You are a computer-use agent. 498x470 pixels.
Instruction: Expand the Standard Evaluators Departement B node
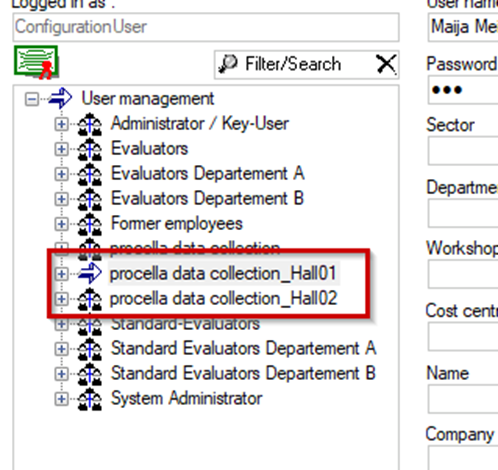click(61, 374)
